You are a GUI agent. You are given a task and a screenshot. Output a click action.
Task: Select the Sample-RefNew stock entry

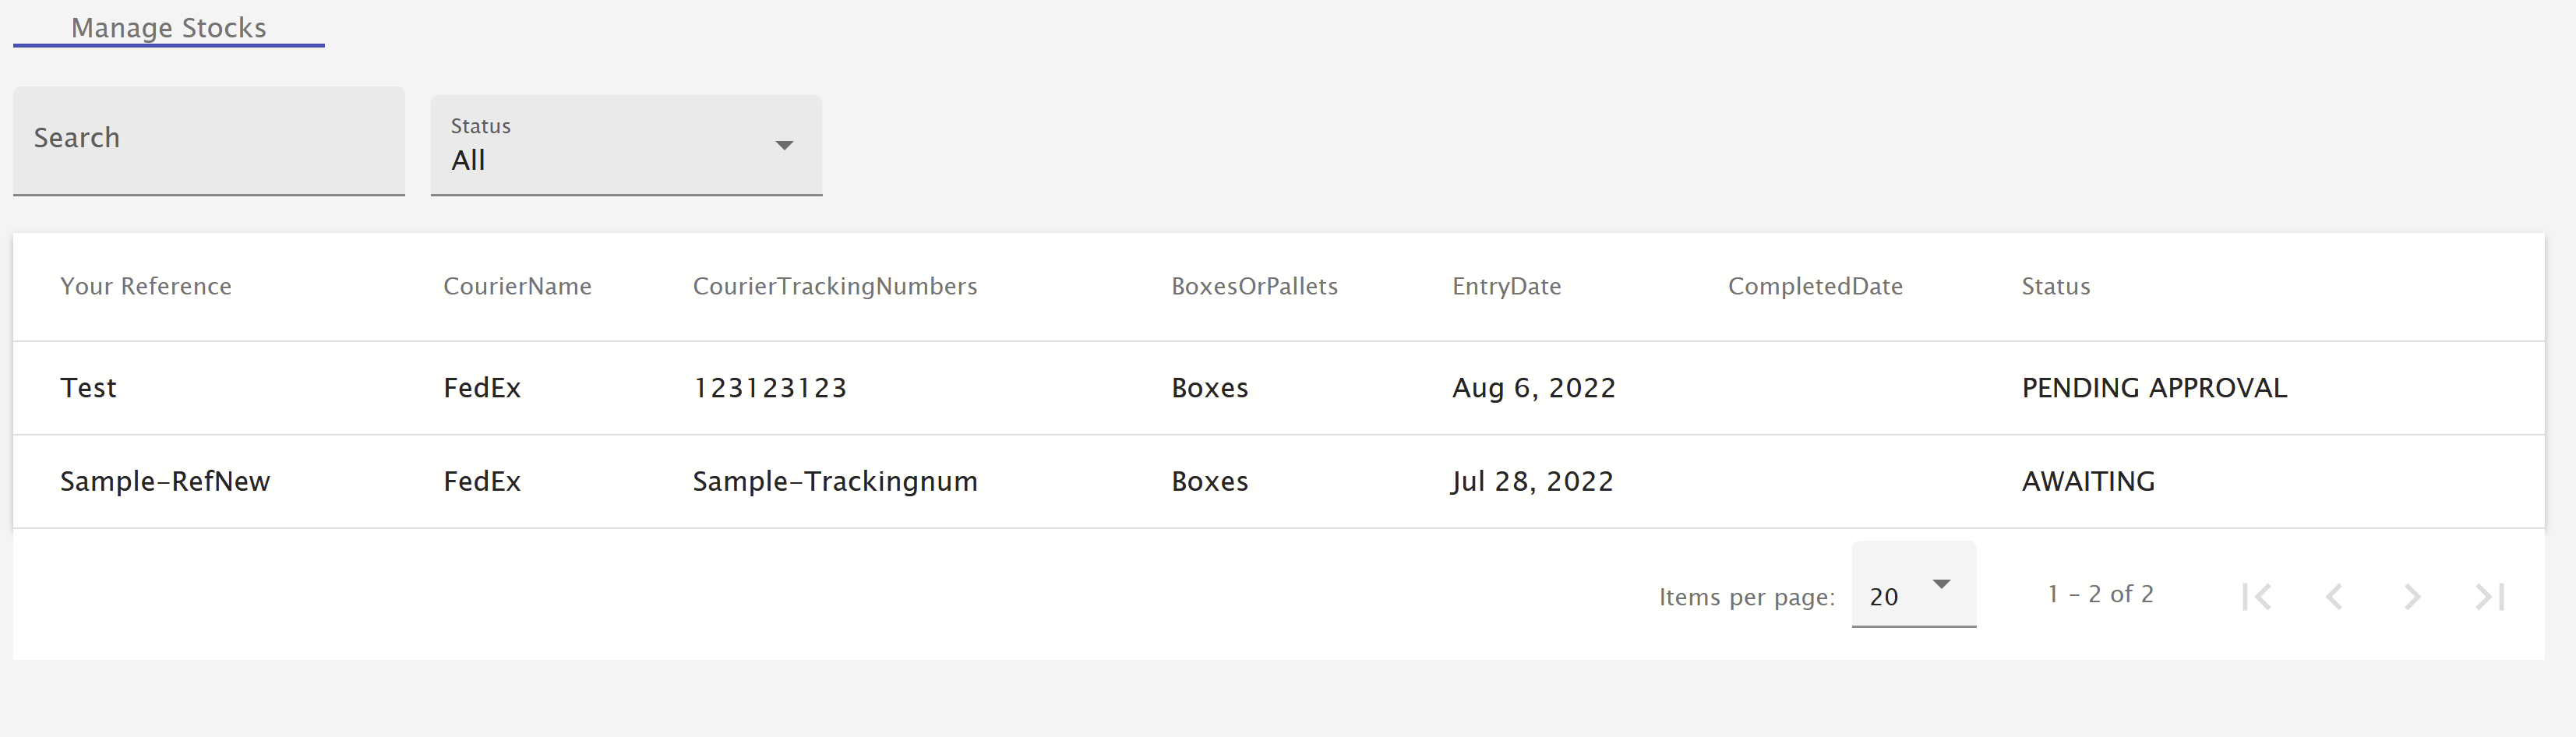(x=165, y=481)
